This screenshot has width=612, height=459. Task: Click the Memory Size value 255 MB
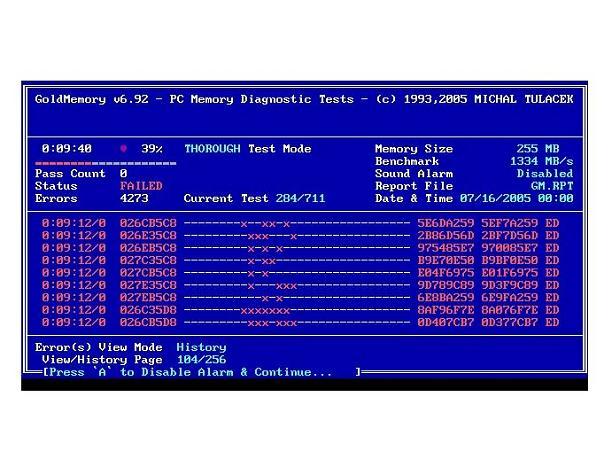pos(537,149)
